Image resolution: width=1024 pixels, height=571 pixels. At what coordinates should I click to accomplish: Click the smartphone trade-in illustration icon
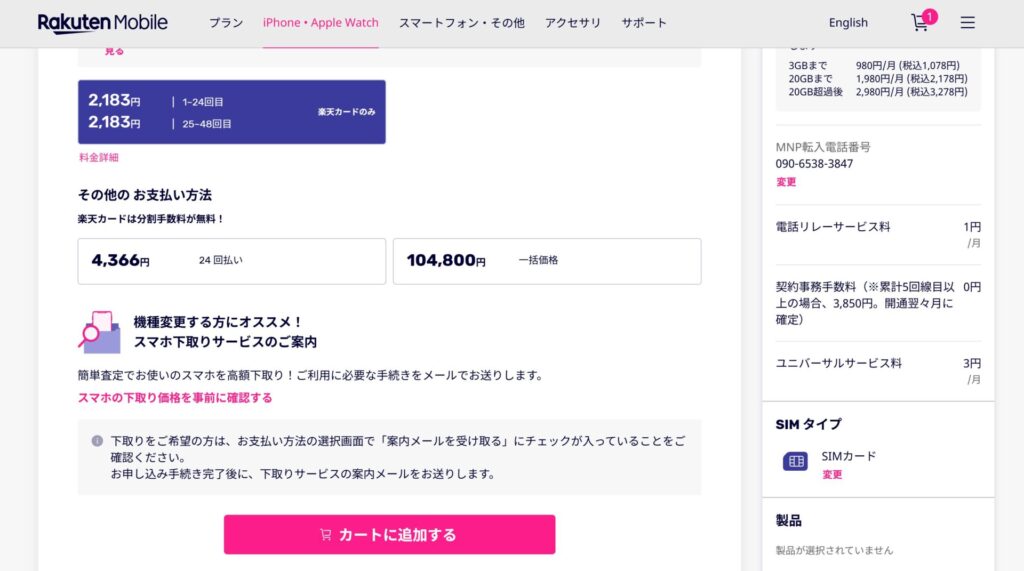click(x=99, y=332)
